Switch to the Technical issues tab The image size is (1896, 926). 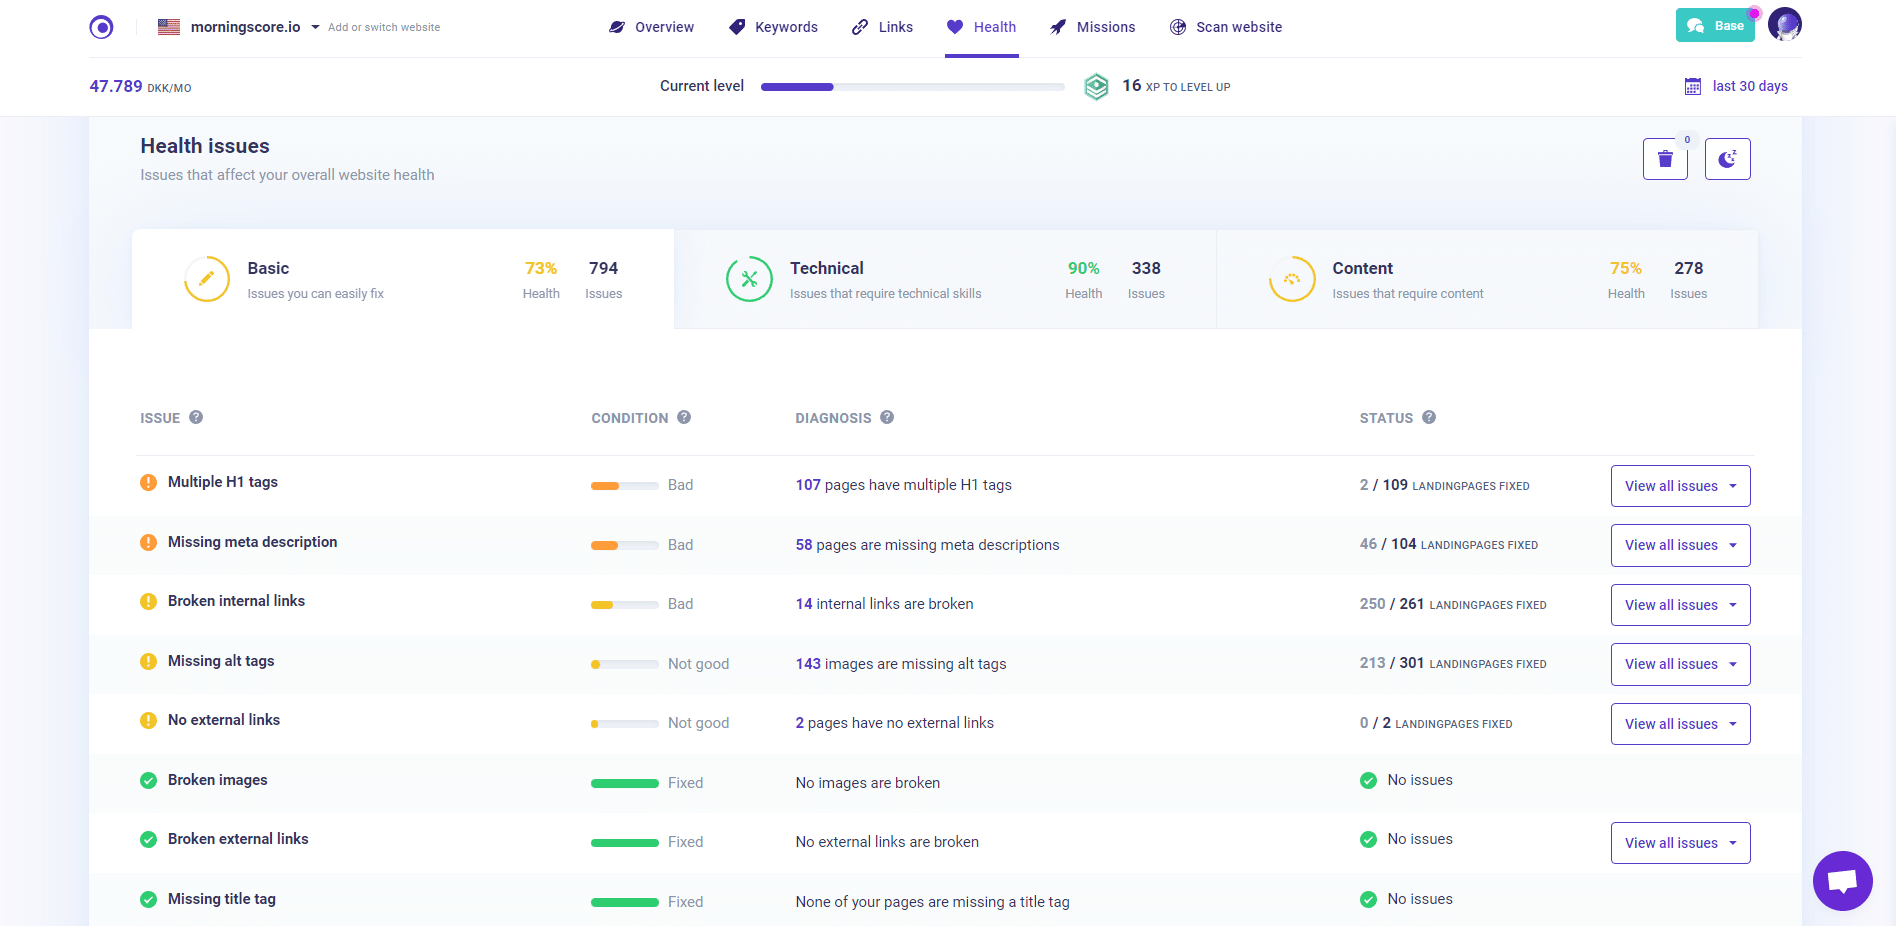pyautogui.click(x=944, y=279)
